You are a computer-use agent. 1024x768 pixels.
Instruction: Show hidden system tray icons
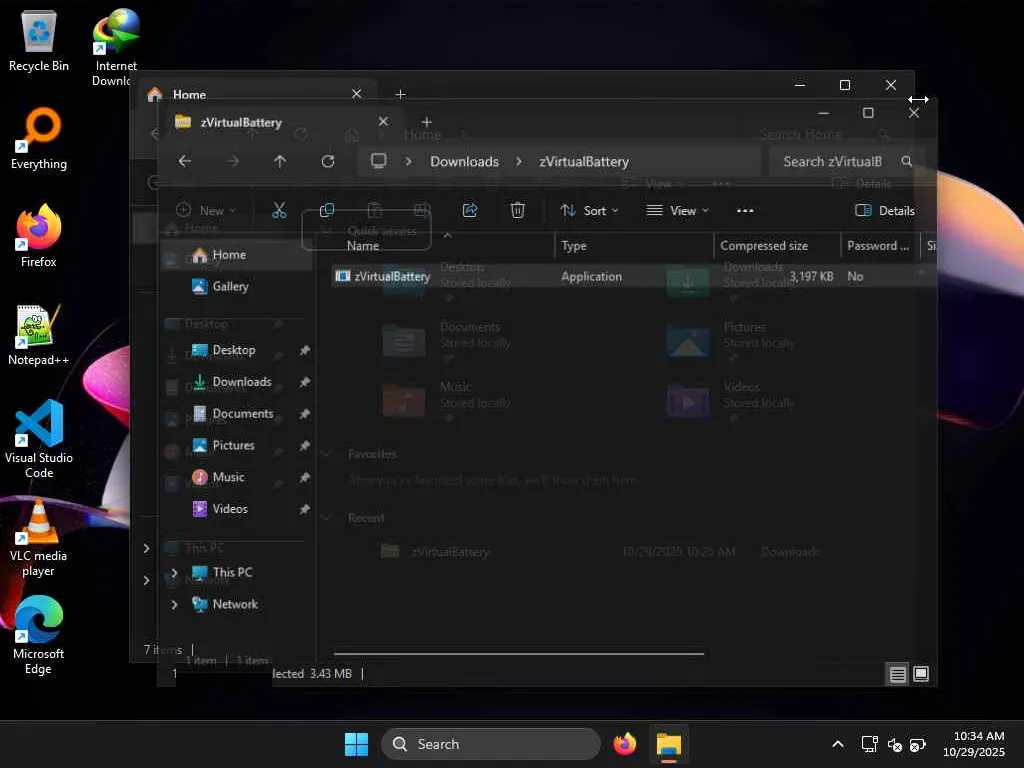pos(838,744)
